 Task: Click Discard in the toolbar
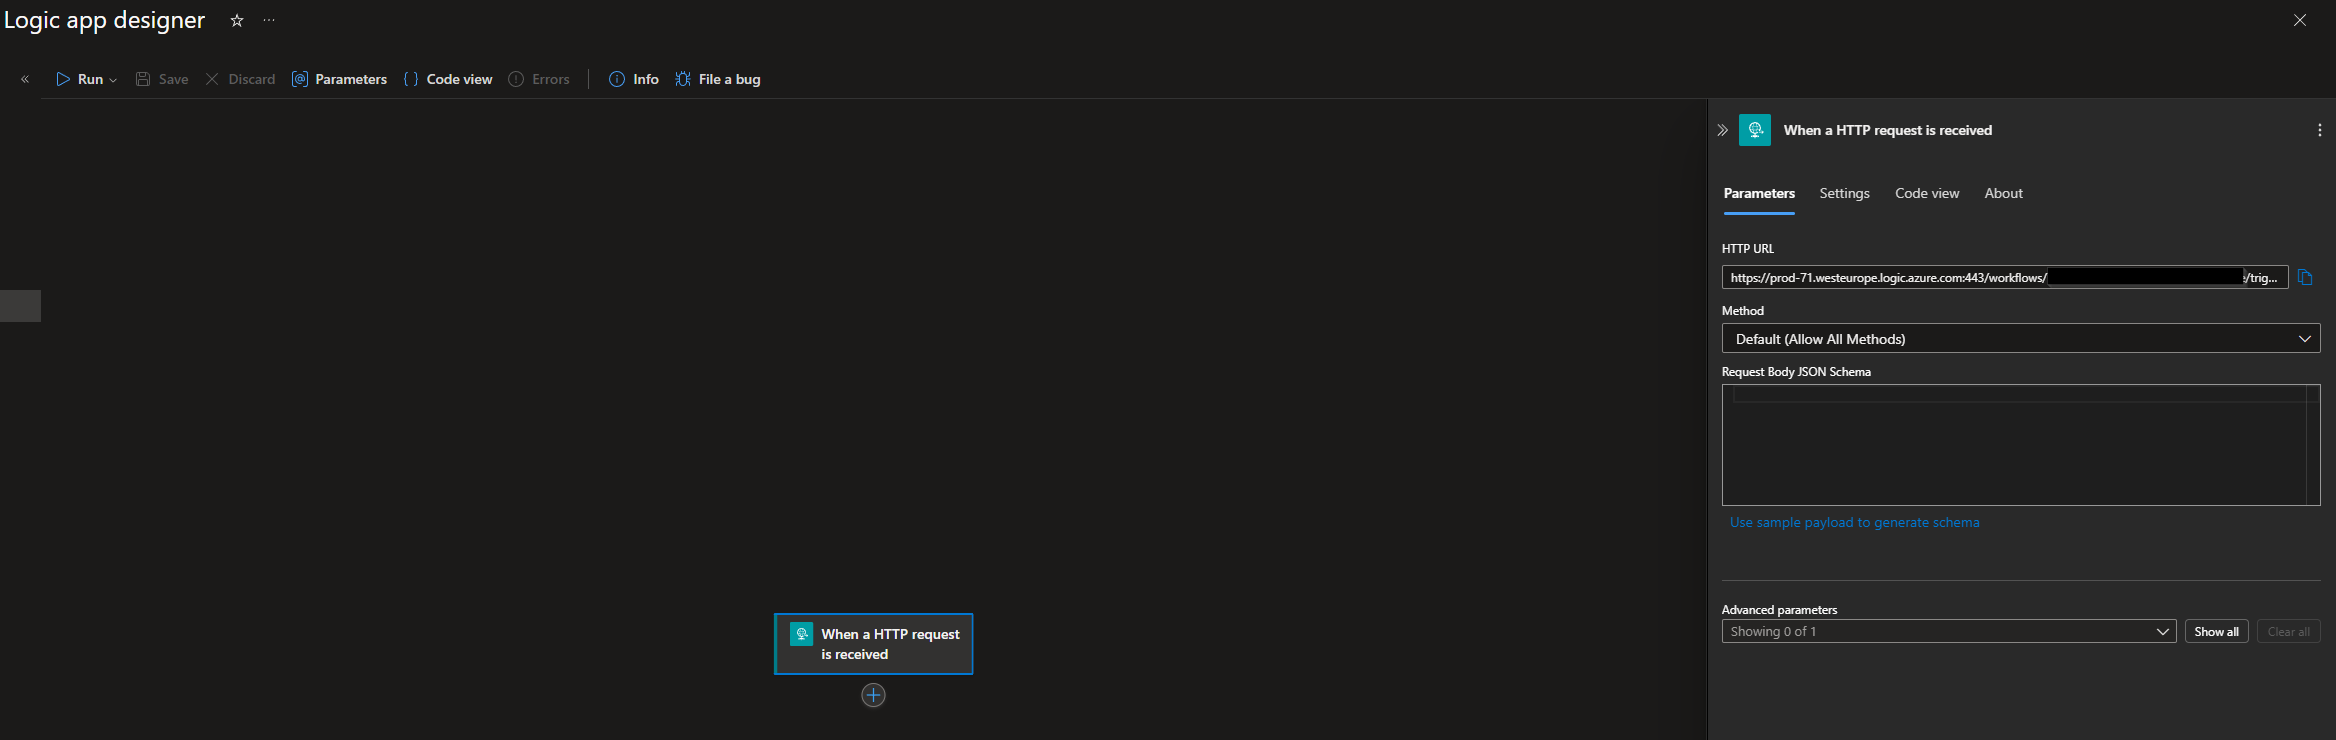coord(240,79)
